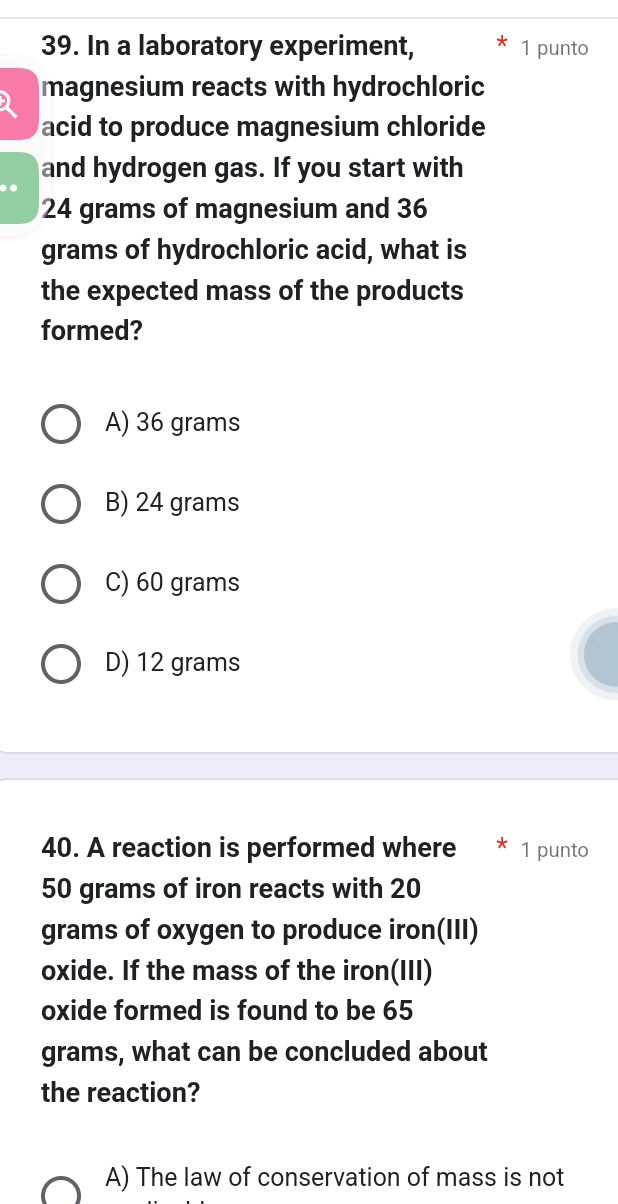
Task: Select answer D) 12 grams
Action: 61,663
